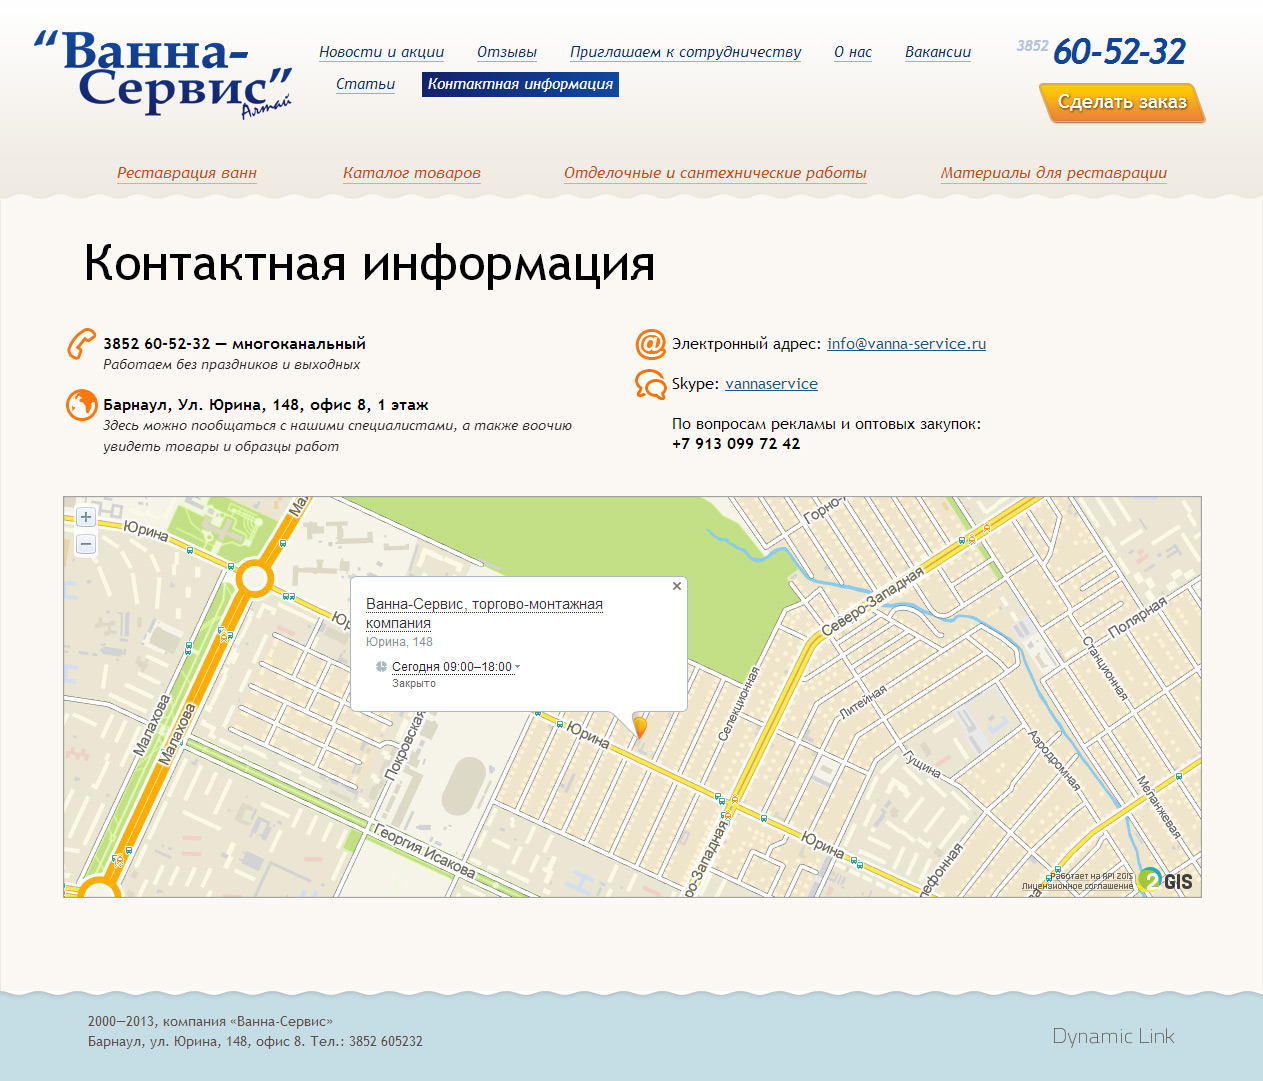This screenshot has height=1081, width=1263.
Task: Click Георгия Исакова street label on map
Action: 423,851
